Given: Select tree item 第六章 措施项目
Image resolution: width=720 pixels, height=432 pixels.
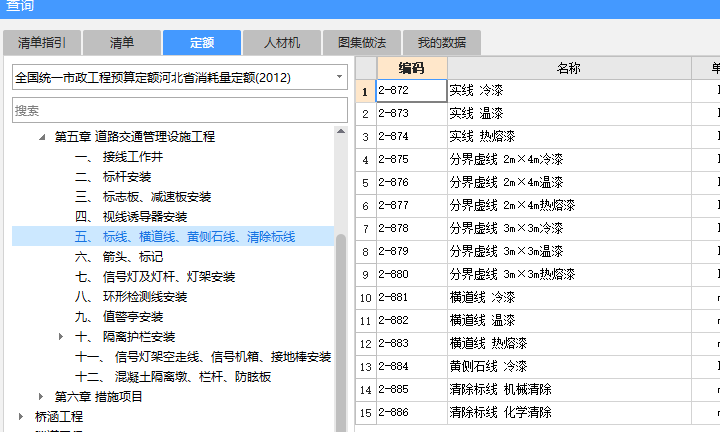Looking at the screenshot, I should pos(98,397).
